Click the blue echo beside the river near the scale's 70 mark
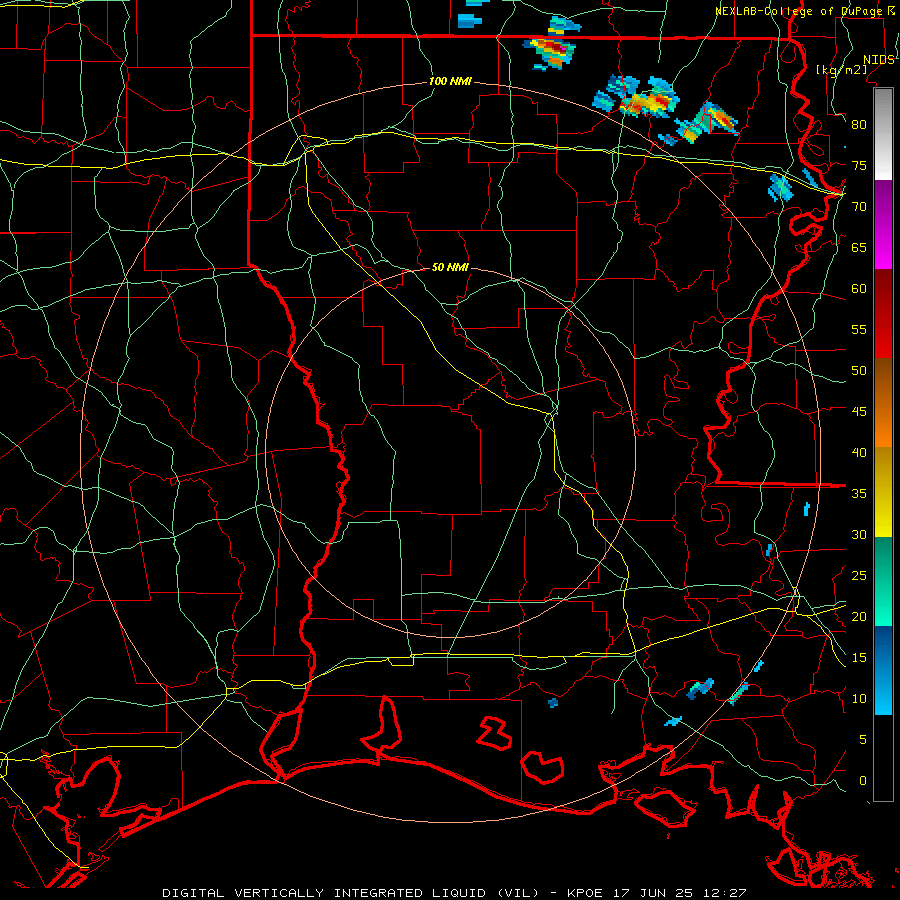The height and width of the screenshot is (900, 900). [x=781, y=187]
